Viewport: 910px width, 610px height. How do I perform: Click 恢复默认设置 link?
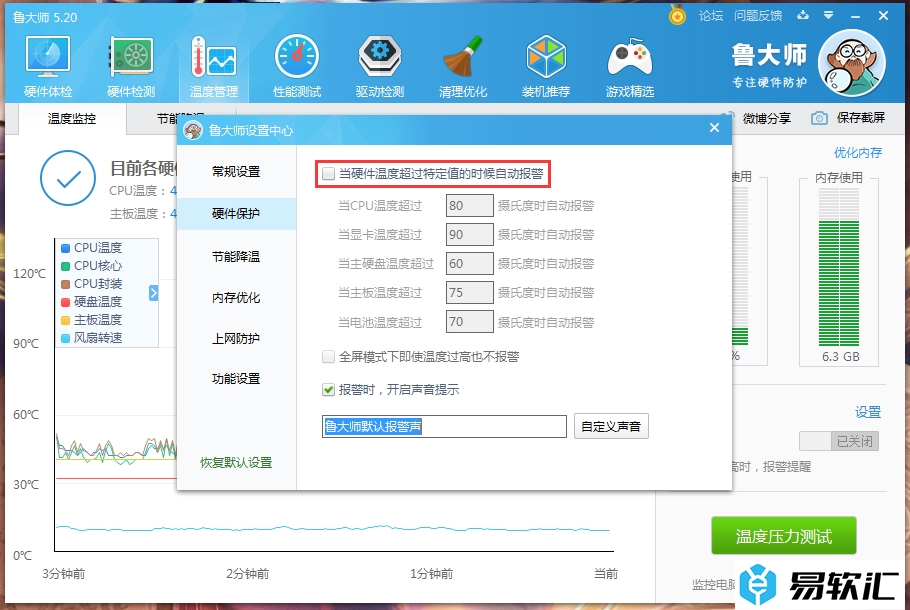[x=236, y=463]
